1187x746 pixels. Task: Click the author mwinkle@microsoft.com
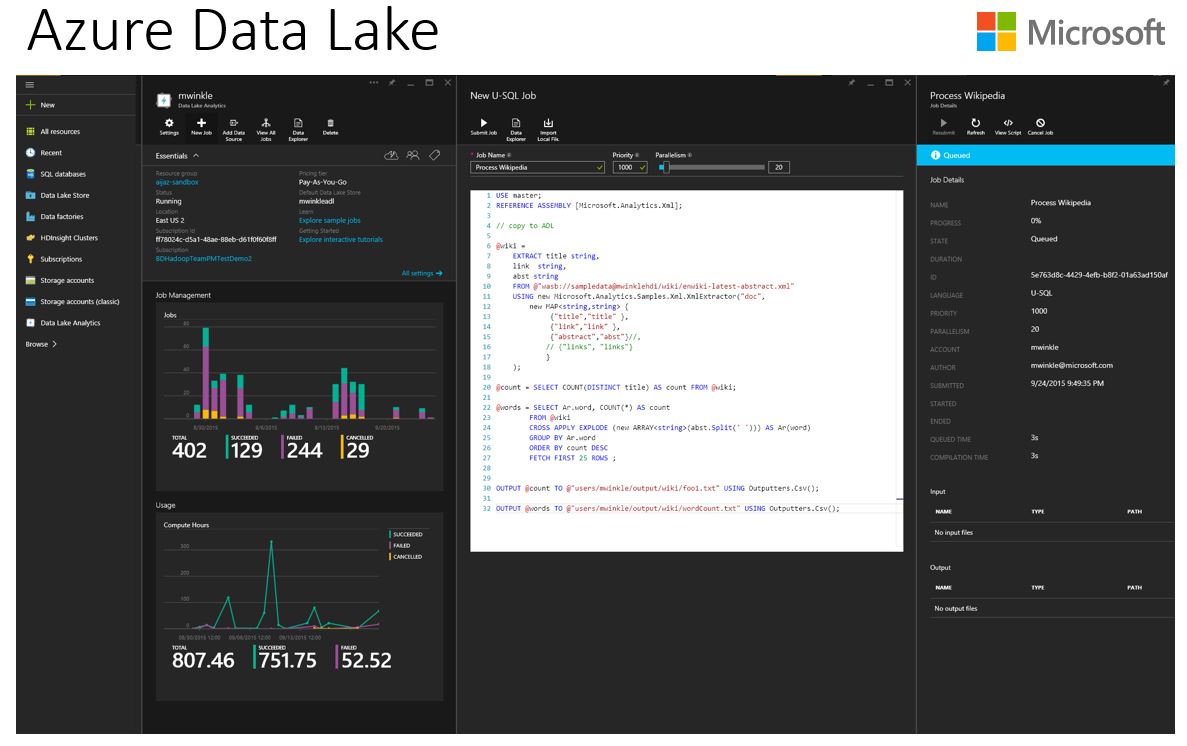pyautogui.click(x=1071, y=366)
